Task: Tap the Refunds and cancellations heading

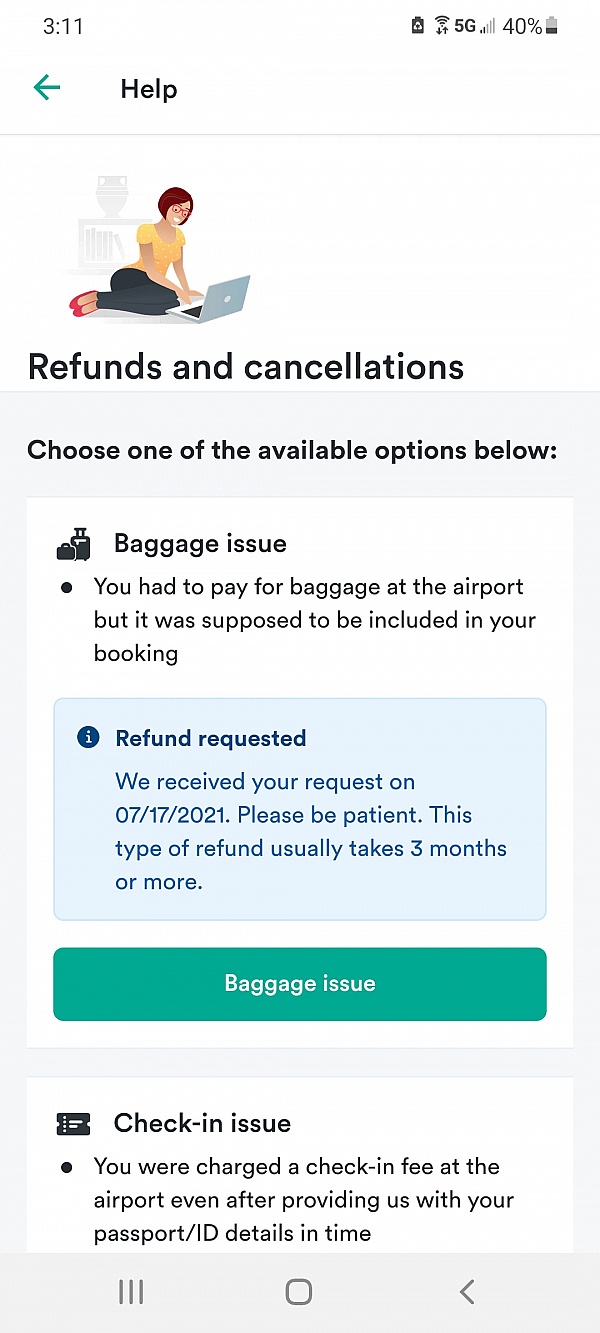Action: tap(246, 367)
